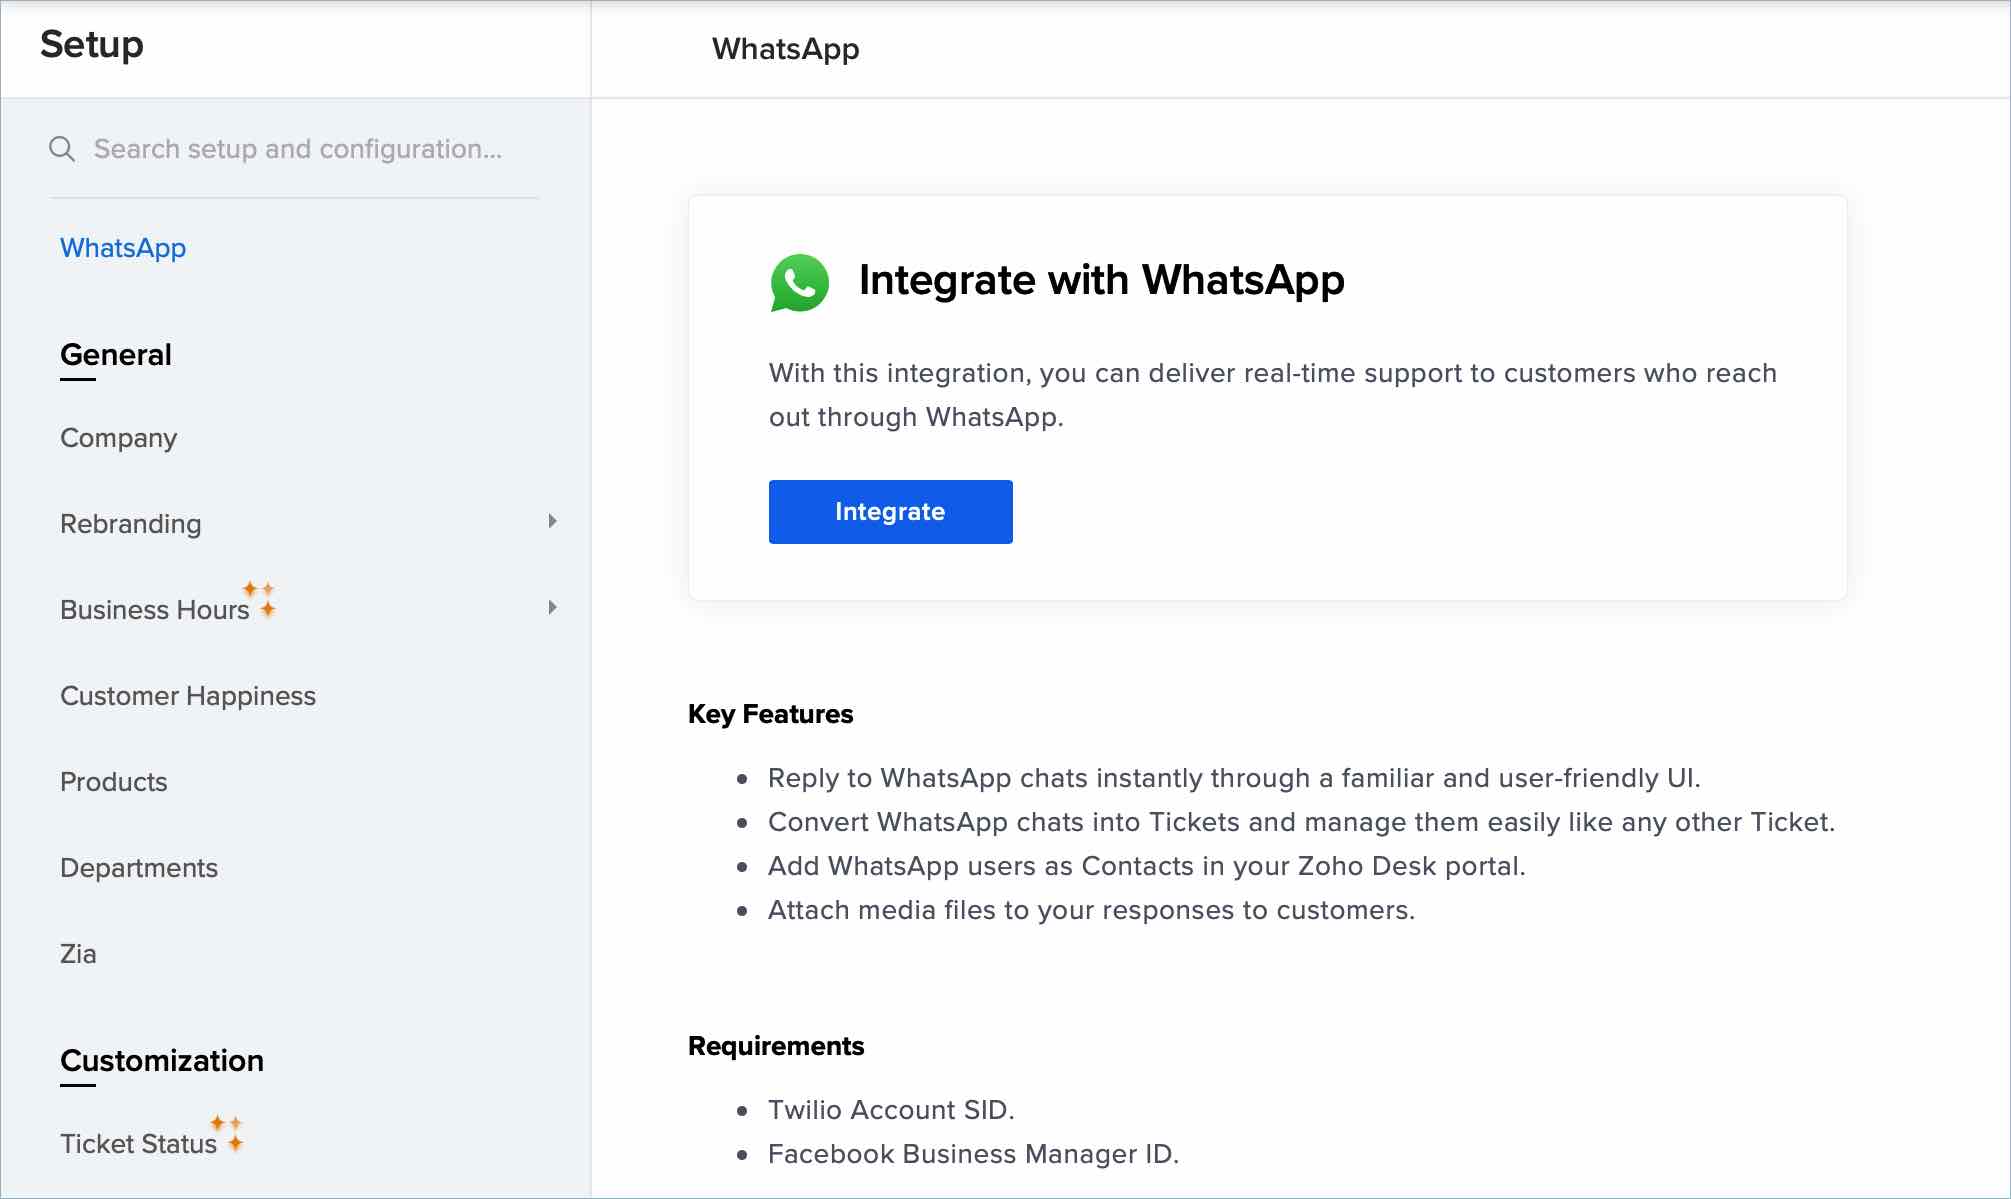Open Company settings

point(118,438)
